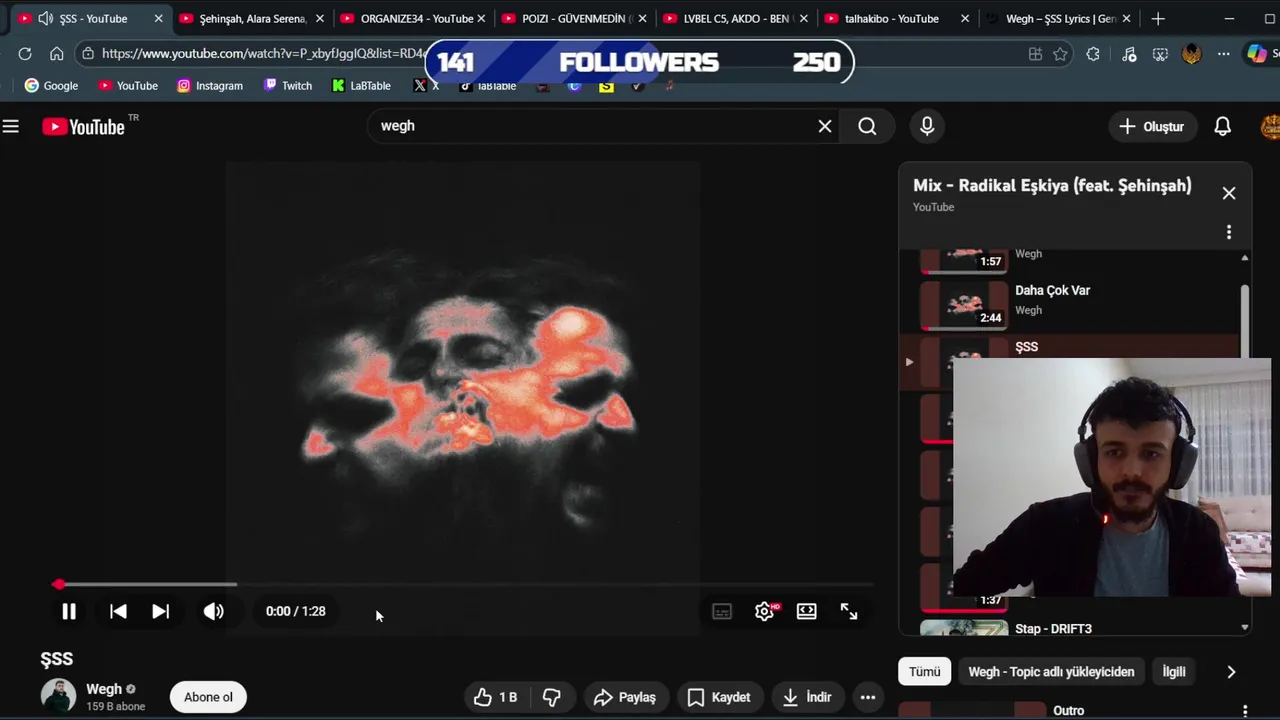The image size is (1280, 720).
Task: Open browser extensions puzzle icon
Action: pyautogui.click(x=1093, y=54)
